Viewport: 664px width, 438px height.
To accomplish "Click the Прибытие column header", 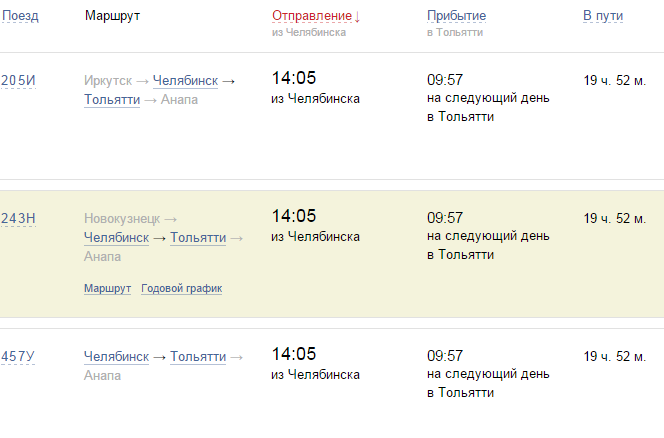I will pos(456,17).
